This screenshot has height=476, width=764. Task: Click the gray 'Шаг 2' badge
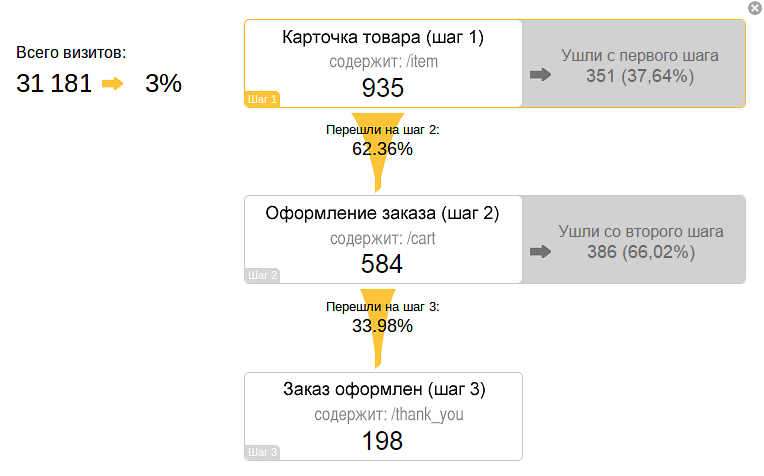262,275
